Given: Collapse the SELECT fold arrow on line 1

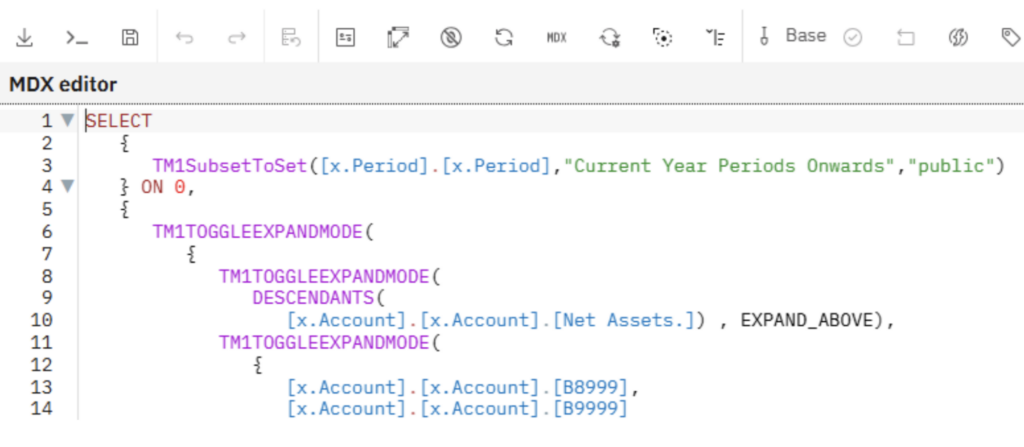Looking at the screenshot, I should 67,120.
